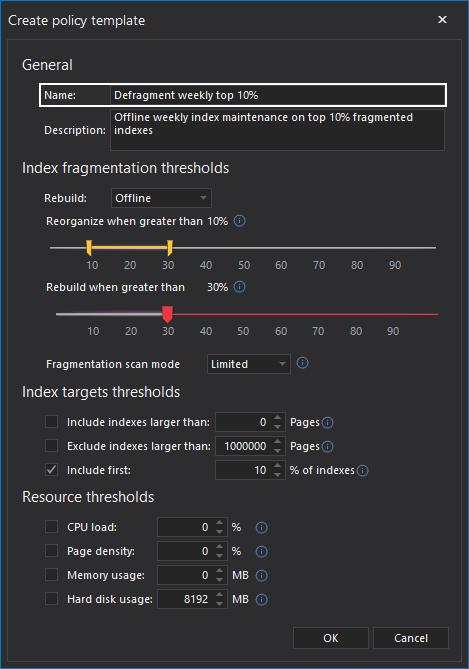The width and height of the screenshot is (469, 669).
Task: Click info icon for Include indexes larger than
Action: 328,422
